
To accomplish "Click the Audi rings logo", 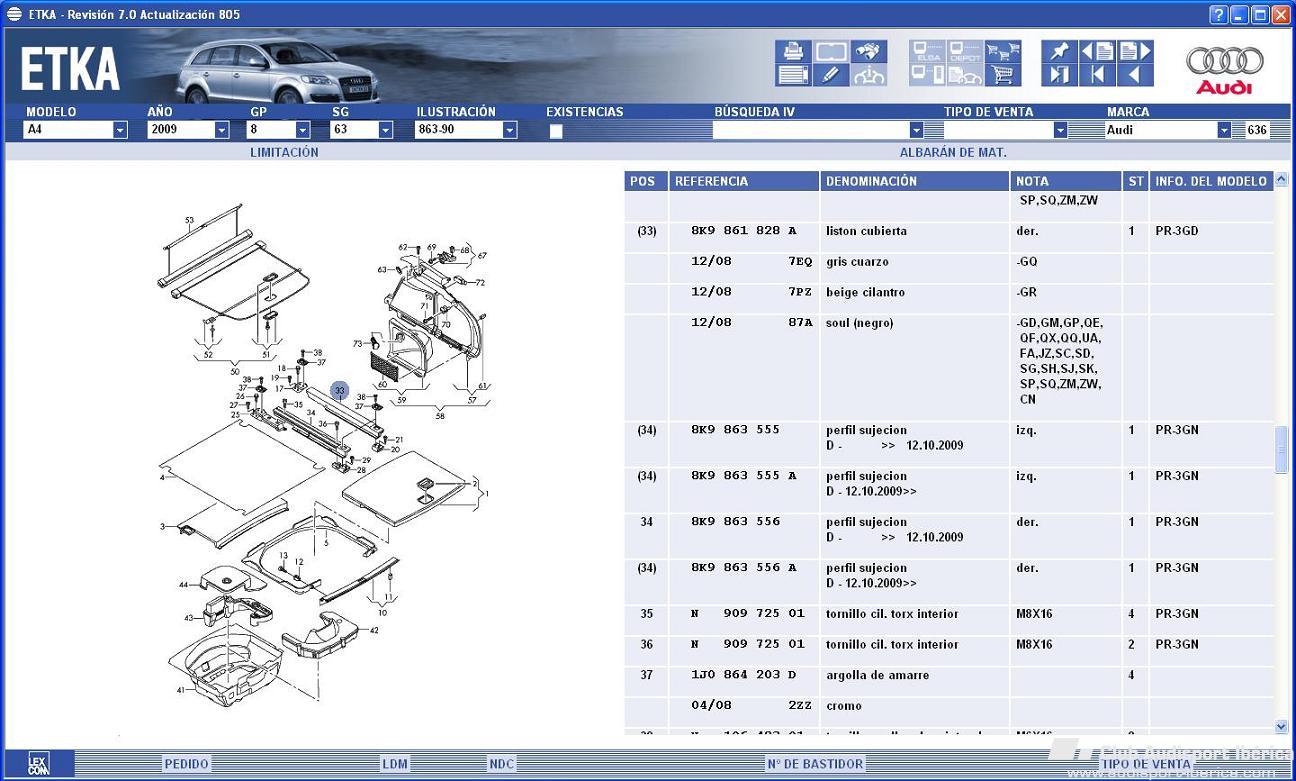I will tap(1224, 61).
